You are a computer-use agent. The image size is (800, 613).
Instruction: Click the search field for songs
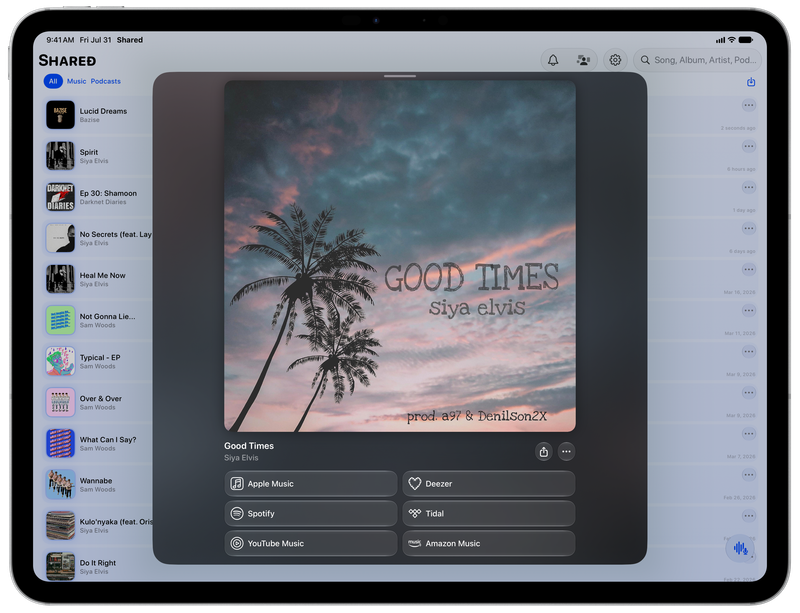pyautogui.click(x=697, y=60)
